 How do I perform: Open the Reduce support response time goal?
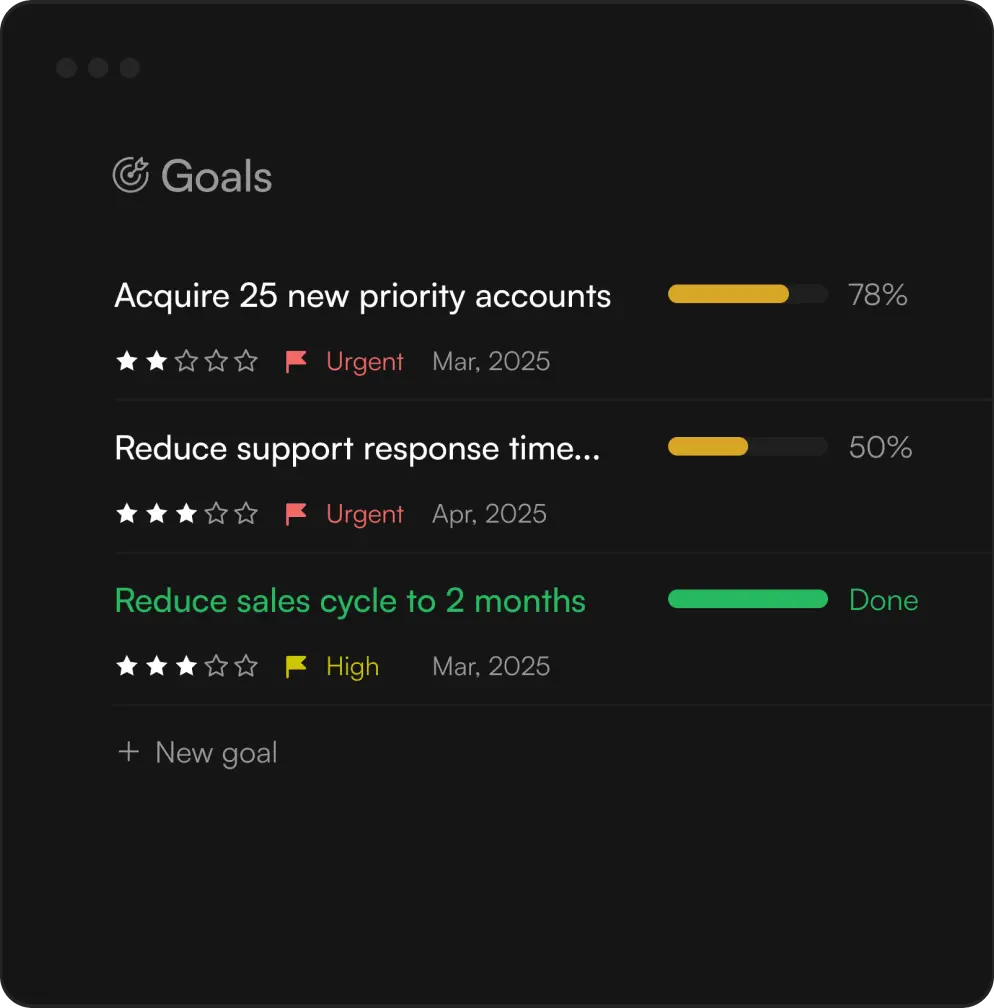coord(357,448)
